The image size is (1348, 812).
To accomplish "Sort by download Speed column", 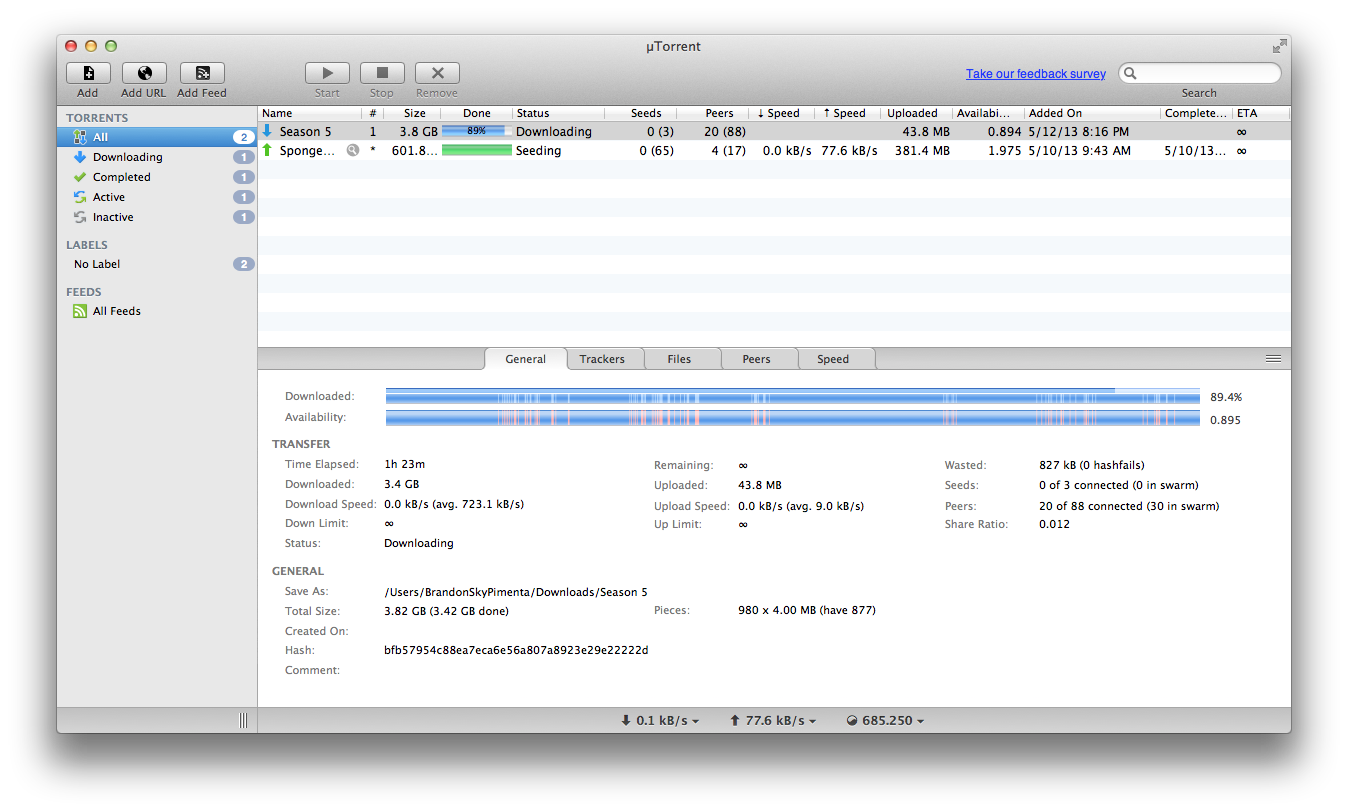I will 781,113.
